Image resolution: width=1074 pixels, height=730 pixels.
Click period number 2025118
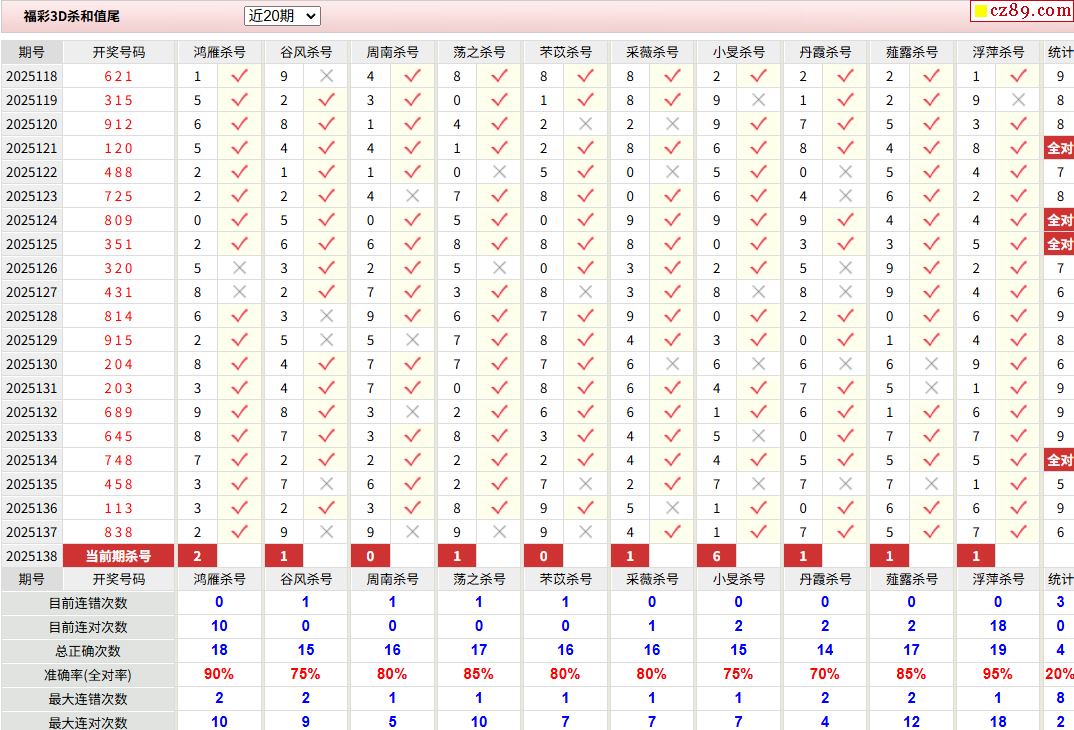32,76
